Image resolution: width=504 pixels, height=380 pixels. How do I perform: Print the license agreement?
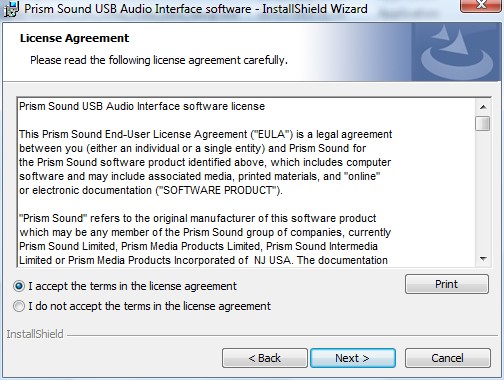pos(447,284)
